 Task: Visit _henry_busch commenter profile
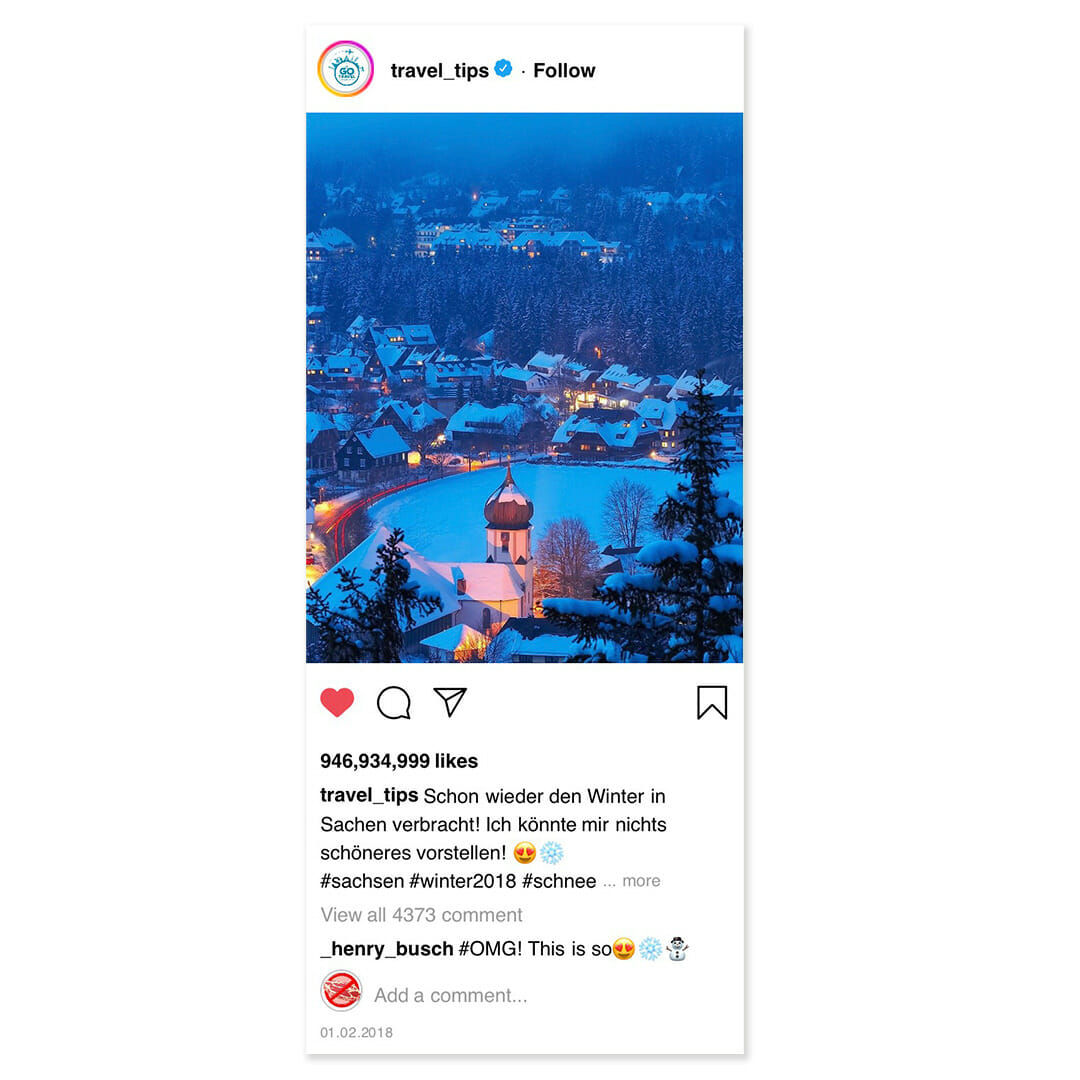[387, 949]
